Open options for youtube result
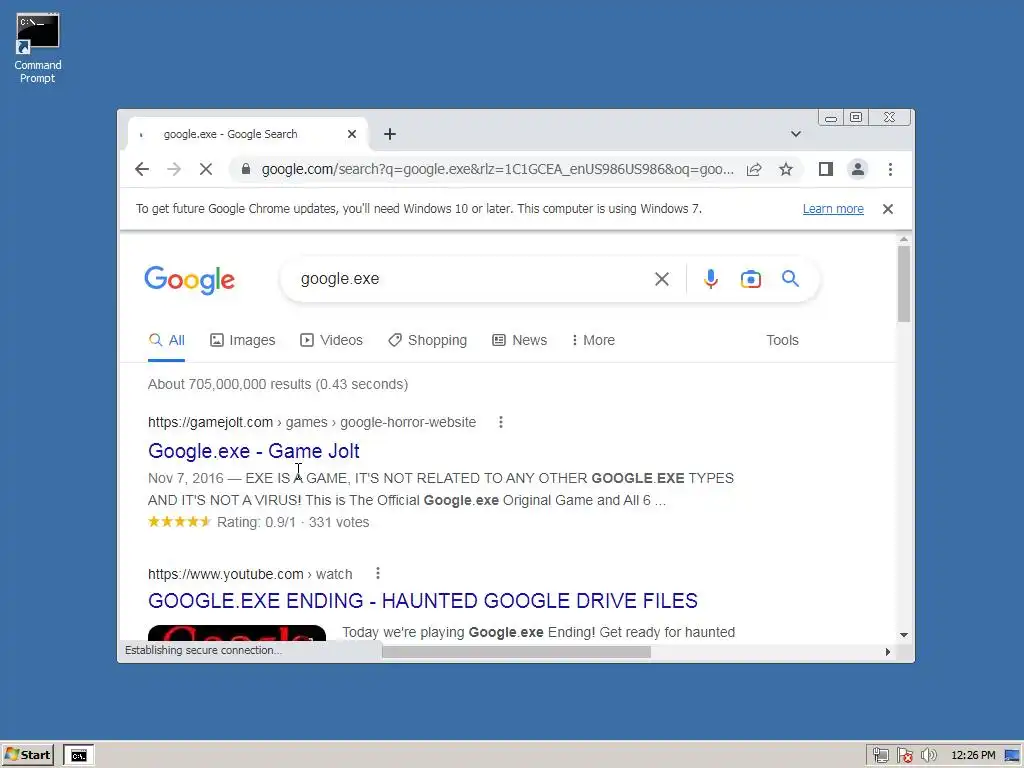This screenshot has width=1024, height=768. (377, 573)
